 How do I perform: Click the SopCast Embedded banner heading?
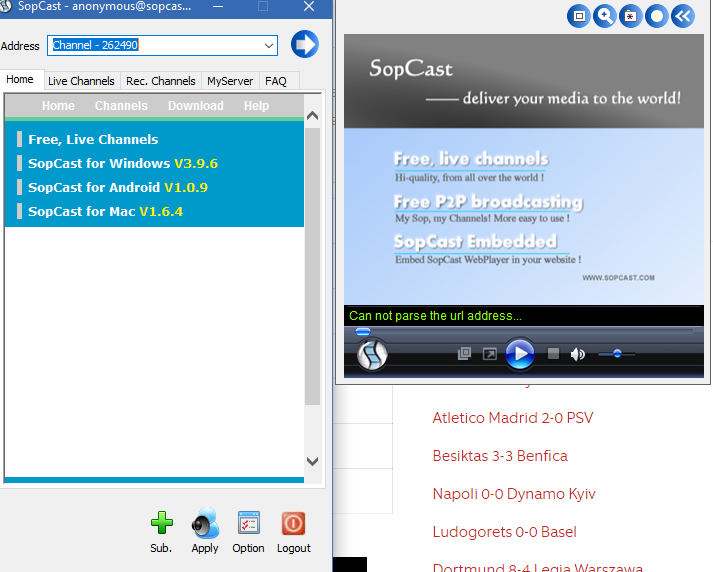click(x=475, y=241)
